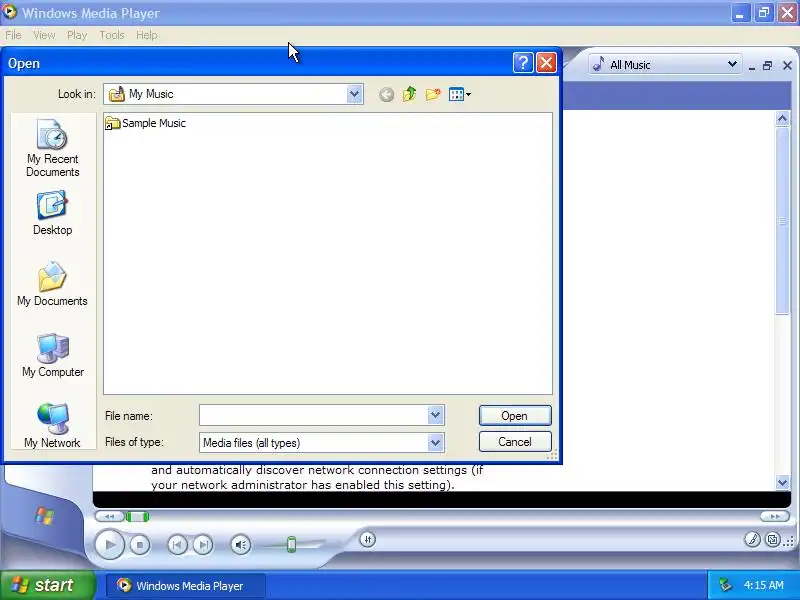
Task: Expand the Files of type dropdown
Action: point(435,442)
